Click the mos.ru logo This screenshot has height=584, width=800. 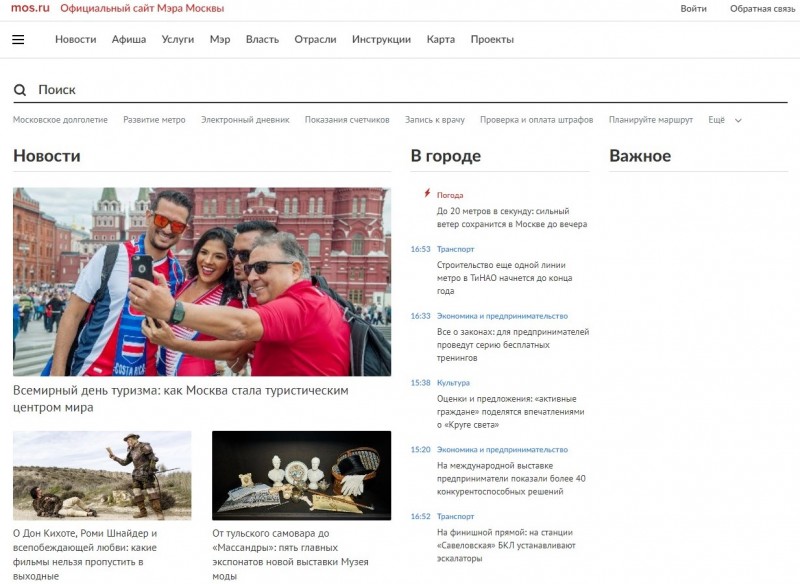point(30,8)
